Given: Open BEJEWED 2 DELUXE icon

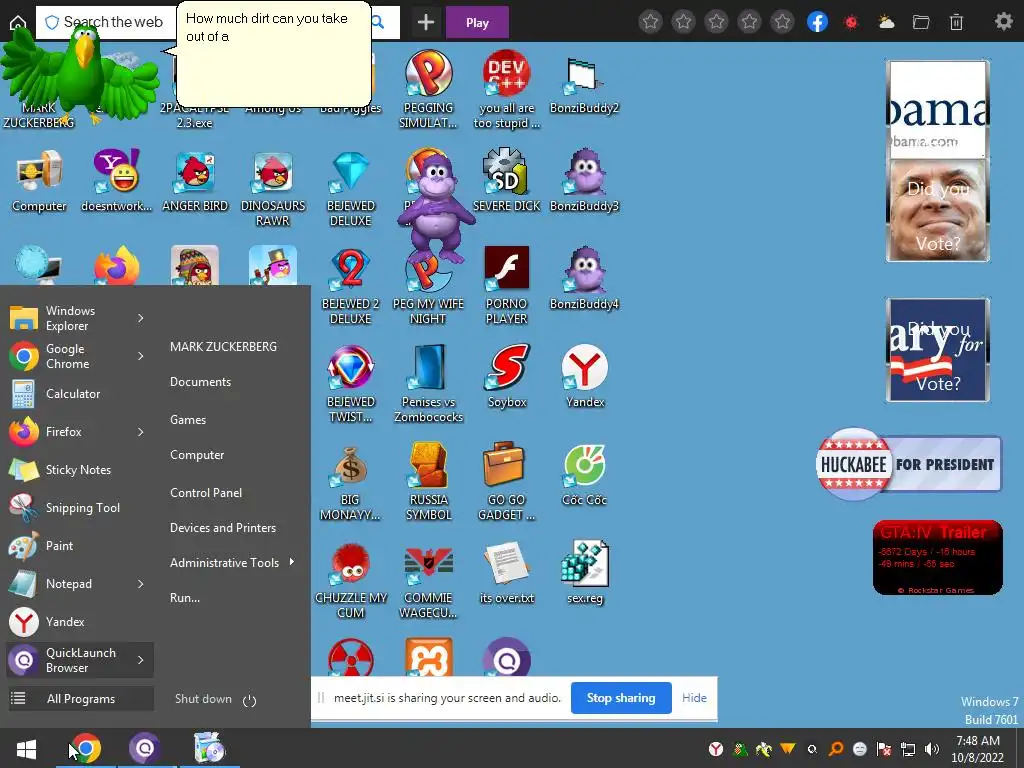Looking at the screenshot, I should (x=351, y=286).
